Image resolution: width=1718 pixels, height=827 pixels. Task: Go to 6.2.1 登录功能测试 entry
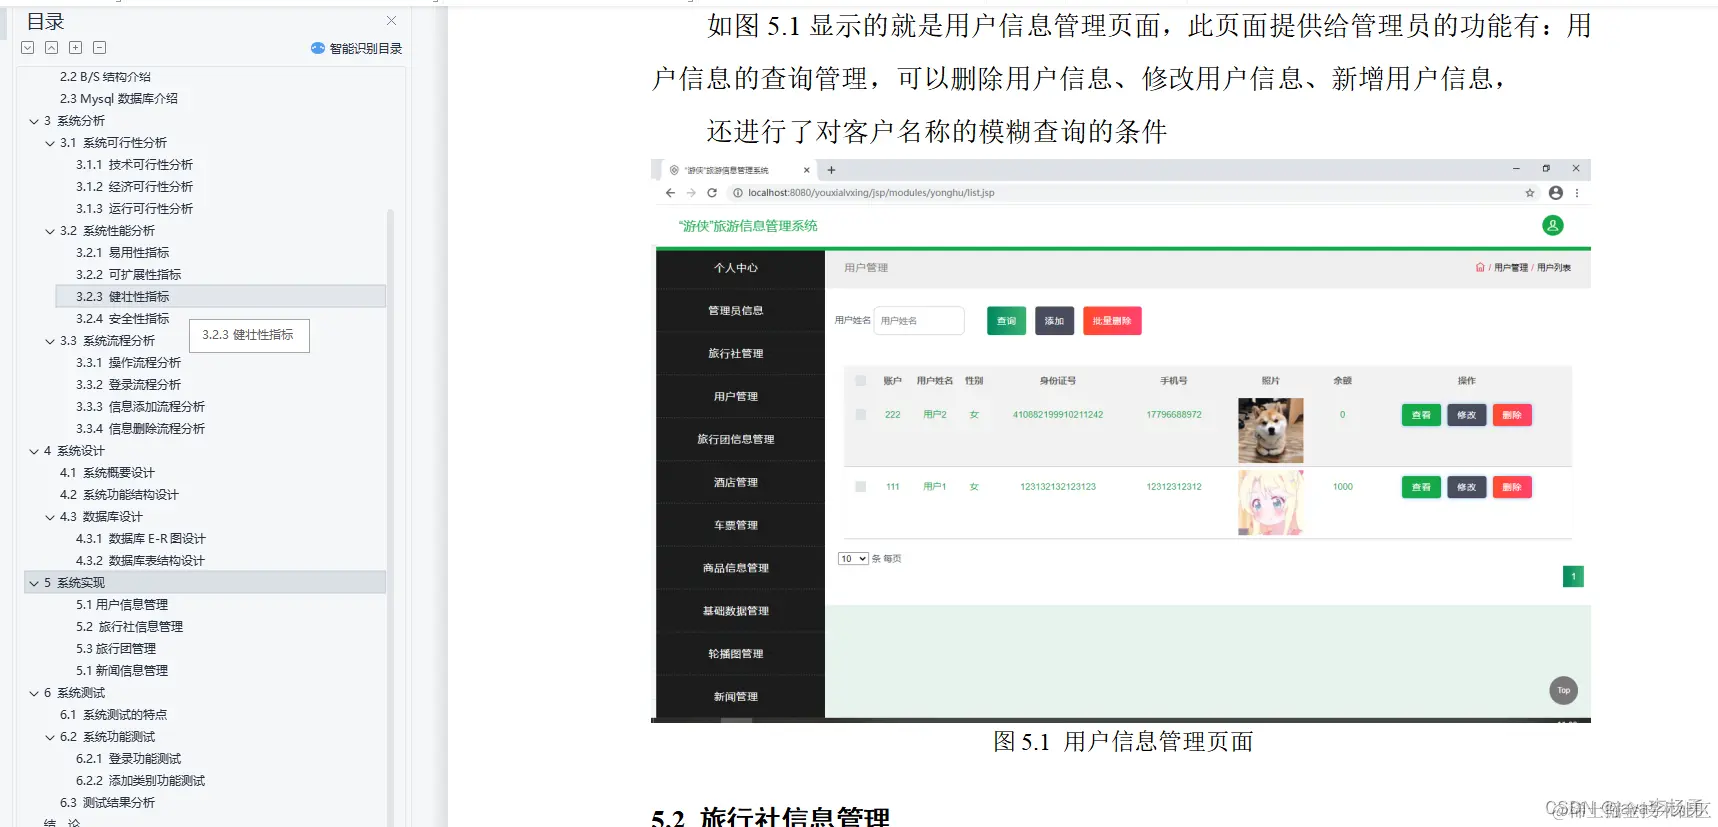click(128, 759)
